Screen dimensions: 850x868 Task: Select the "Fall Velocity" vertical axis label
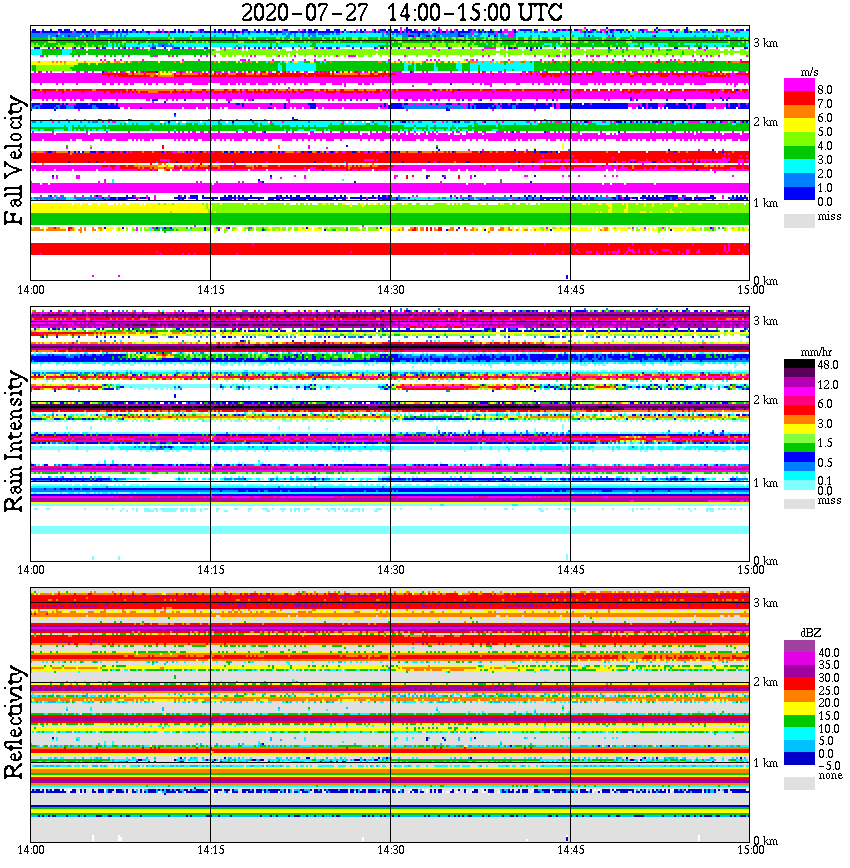click(14, 160)
